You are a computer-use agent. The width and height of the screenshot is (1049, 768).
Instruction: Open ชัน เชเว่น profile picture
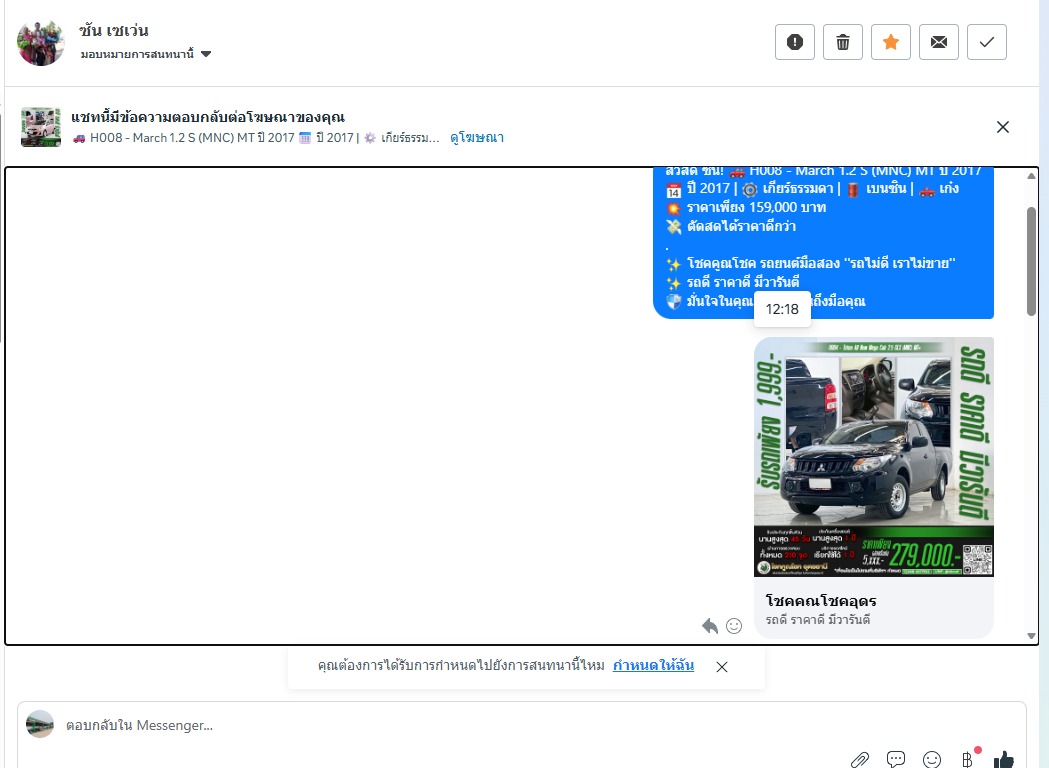pyautogui.click(x=41, y=43)
